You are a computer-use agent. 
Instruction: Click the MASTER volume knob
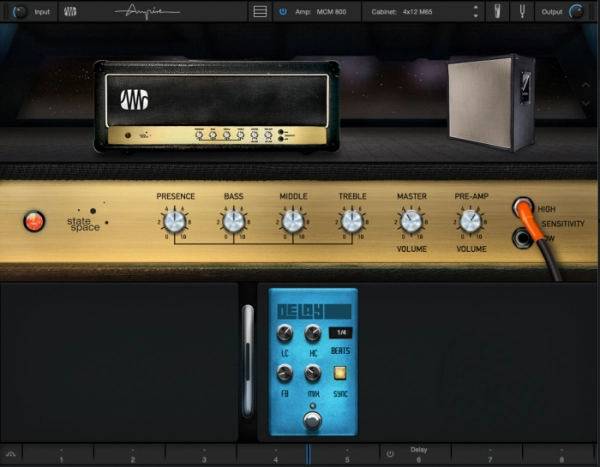[x=411, y=222]
